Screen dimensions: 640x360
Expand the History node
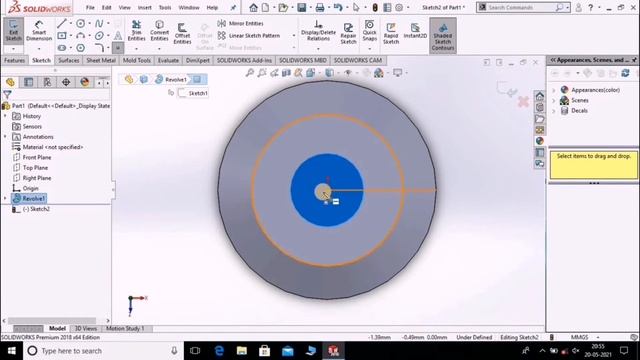coord(5,116)
